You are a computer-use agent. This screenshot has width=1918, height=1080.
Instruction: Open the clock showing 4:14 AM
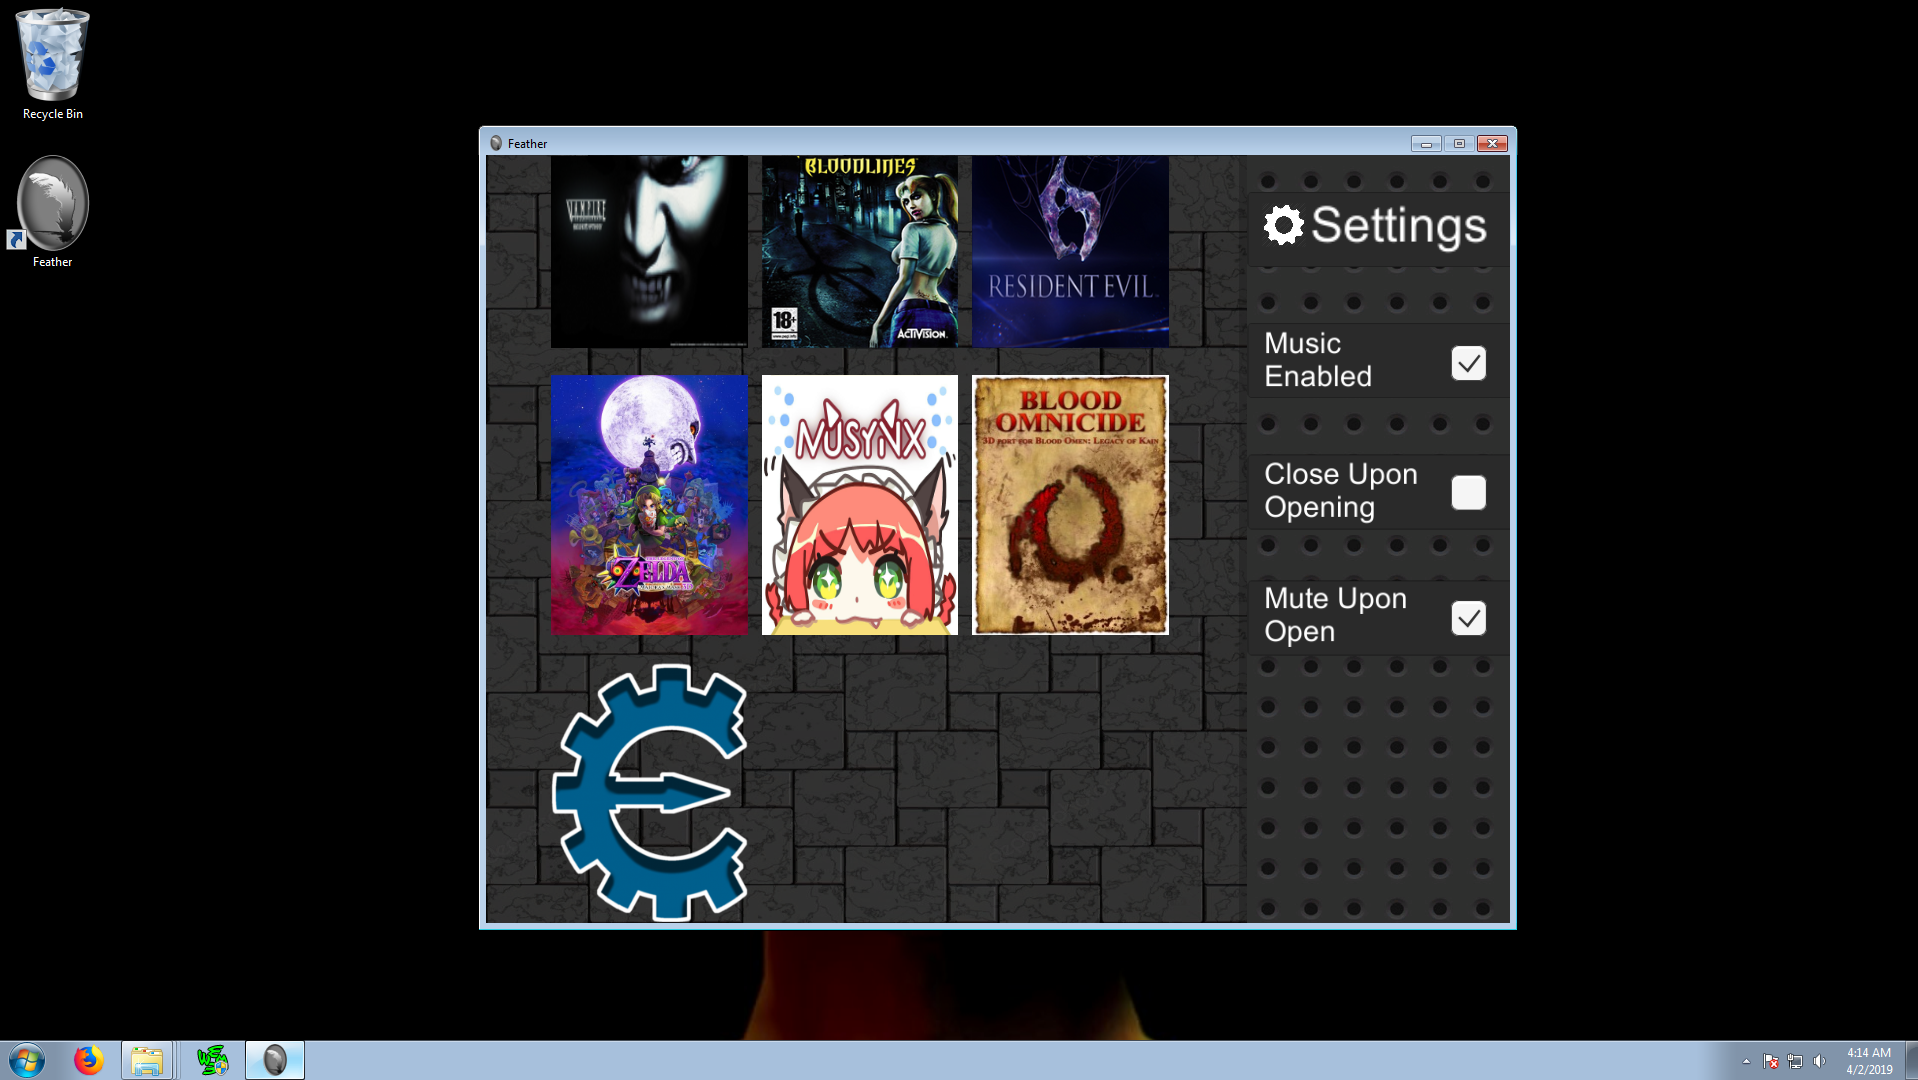tap(1869, 1060)
